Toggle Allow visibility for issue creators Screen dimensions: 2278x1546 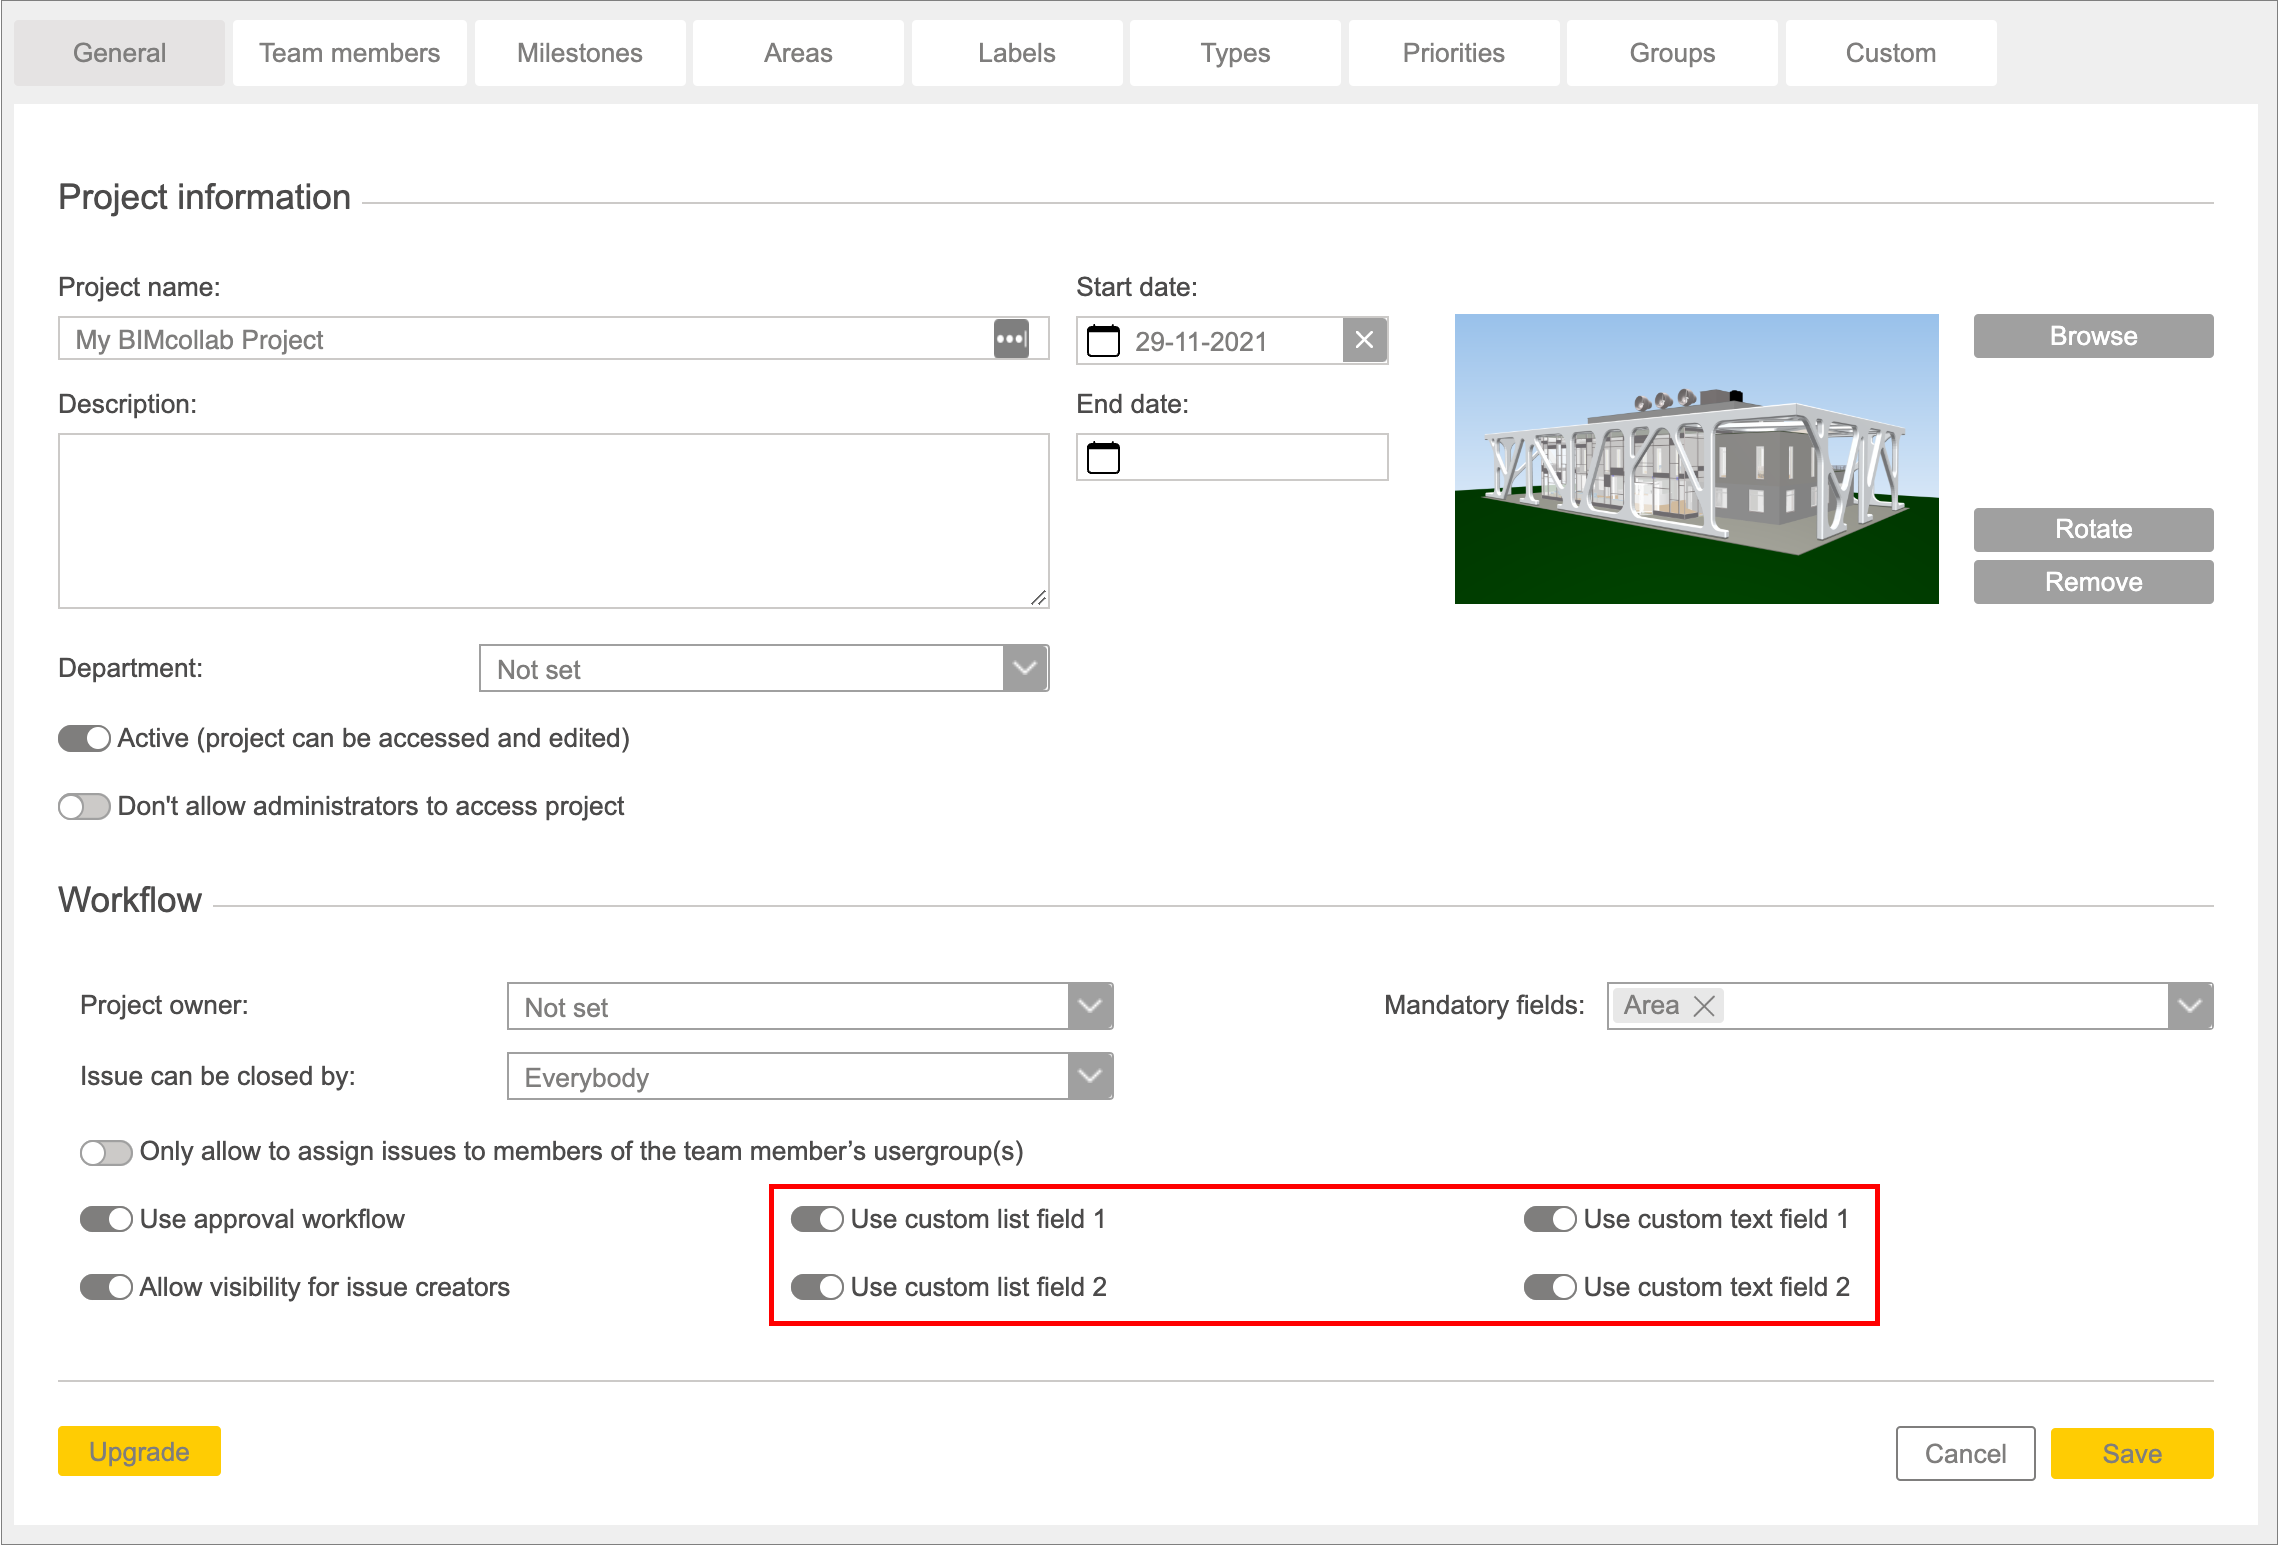106,1287
